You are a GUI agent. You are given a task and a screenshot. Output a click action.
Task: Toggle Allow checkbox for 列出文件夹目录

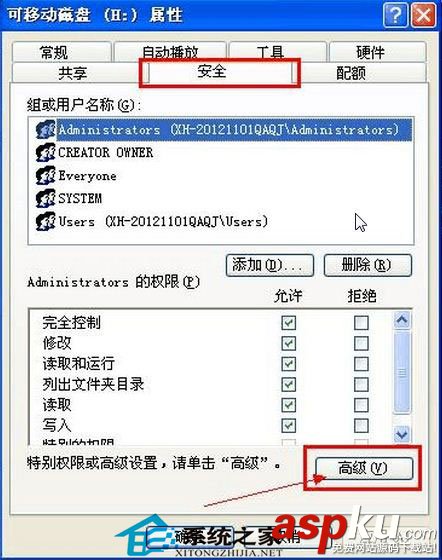click(x=288, y=384)
